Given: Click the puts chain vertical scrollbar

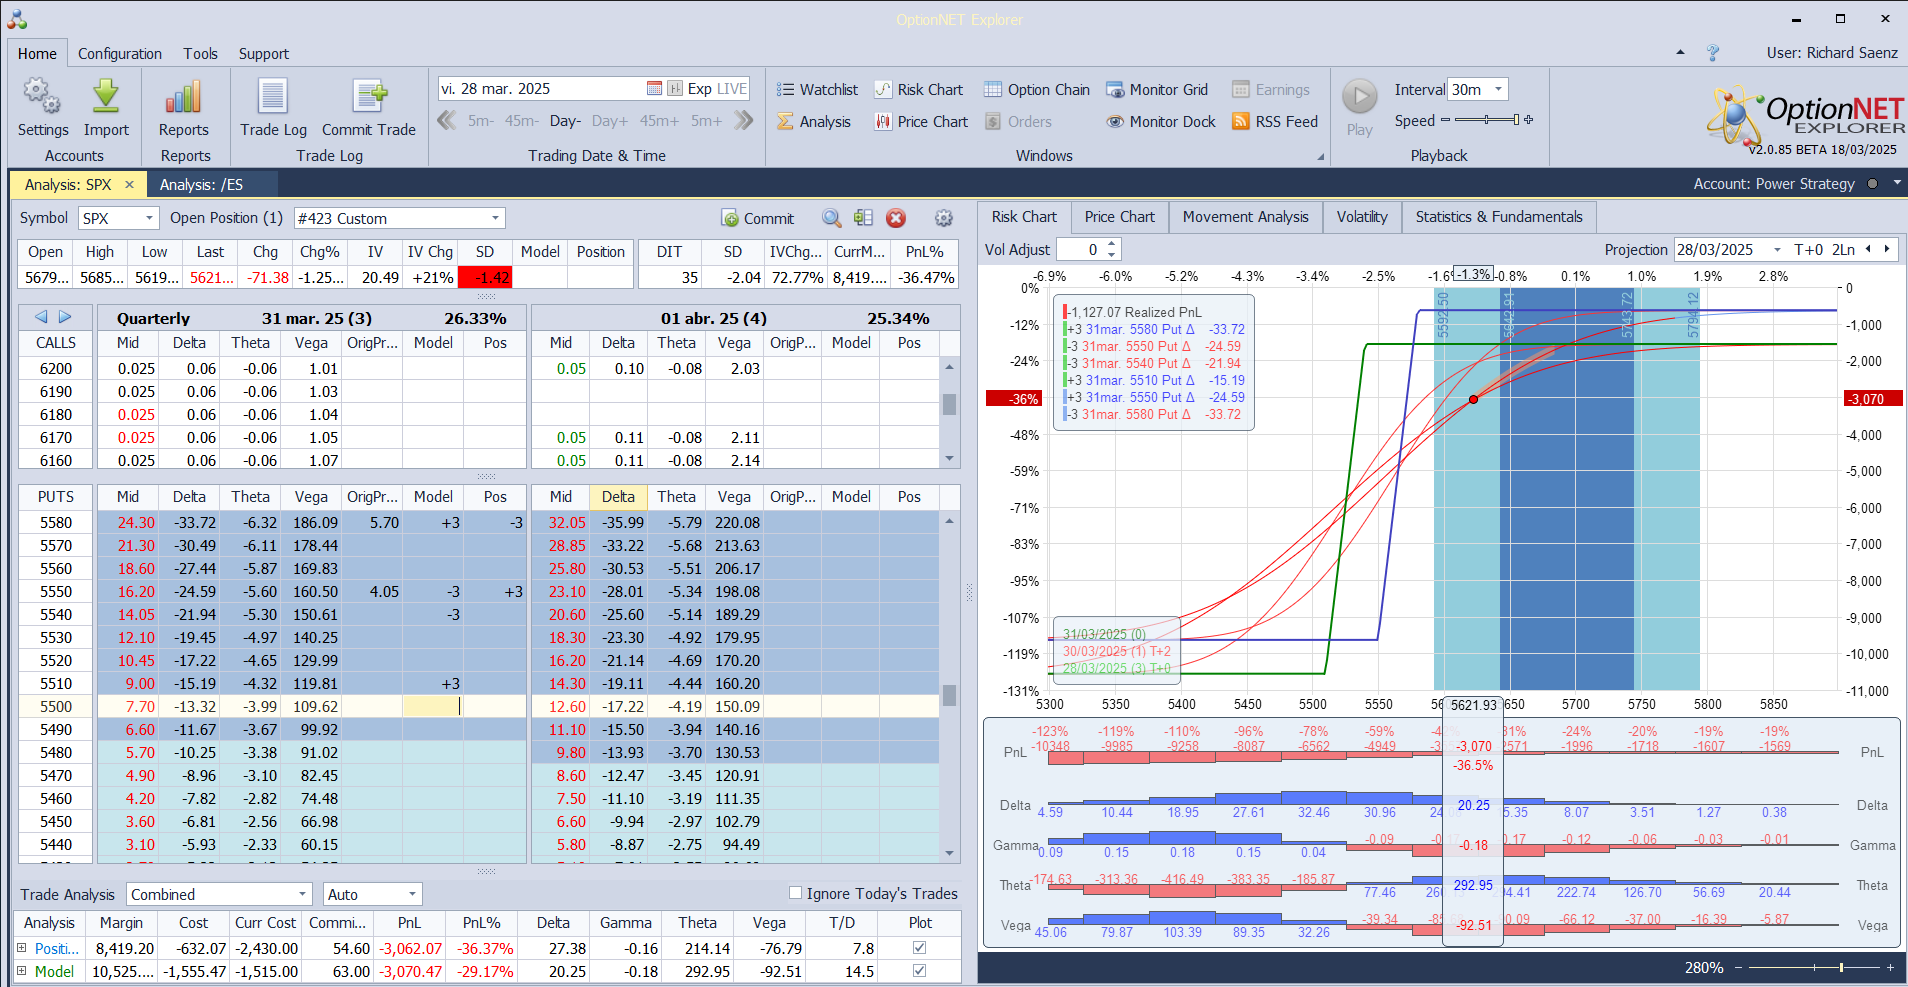Looking at the screenshot, I should [x=949, y=686].
